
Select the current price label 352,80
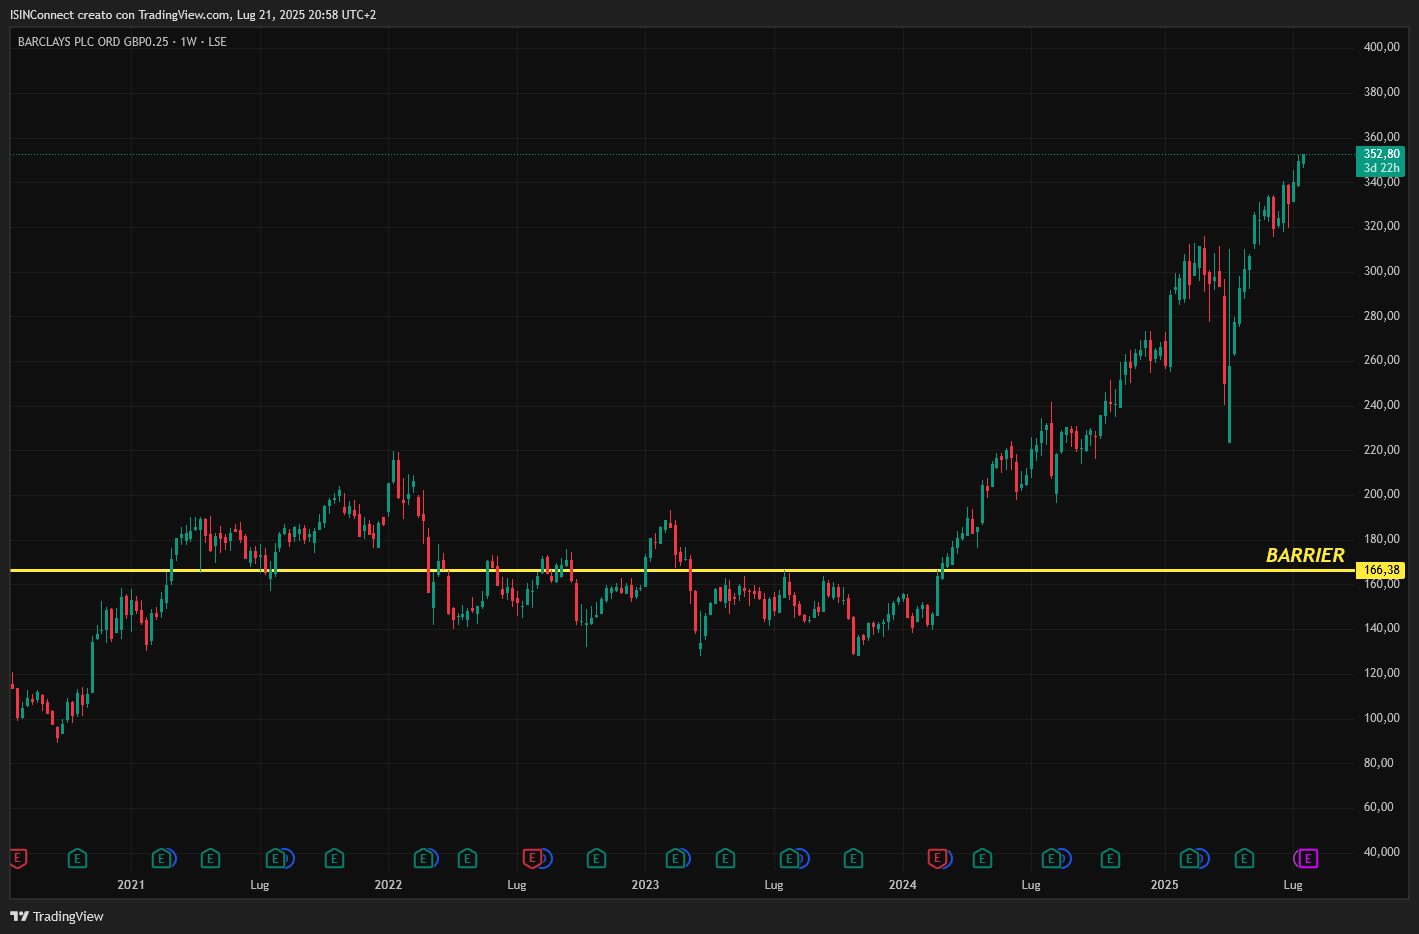(x=1381, y=154)
